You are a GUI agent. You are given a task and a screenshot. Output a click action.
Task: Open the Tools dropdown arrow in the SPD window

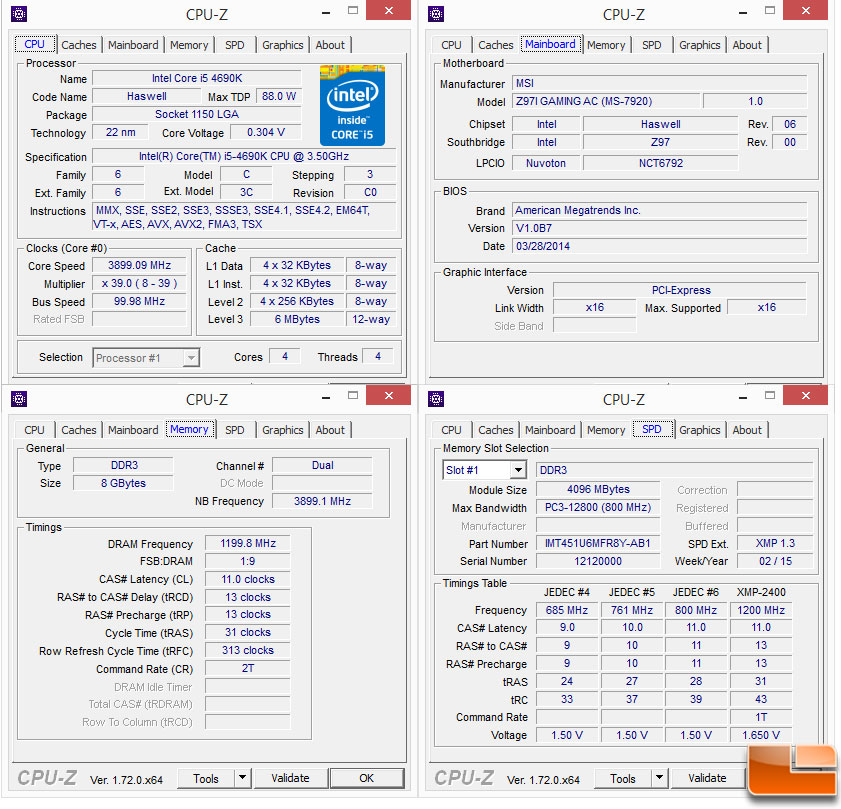pos(659,777)
